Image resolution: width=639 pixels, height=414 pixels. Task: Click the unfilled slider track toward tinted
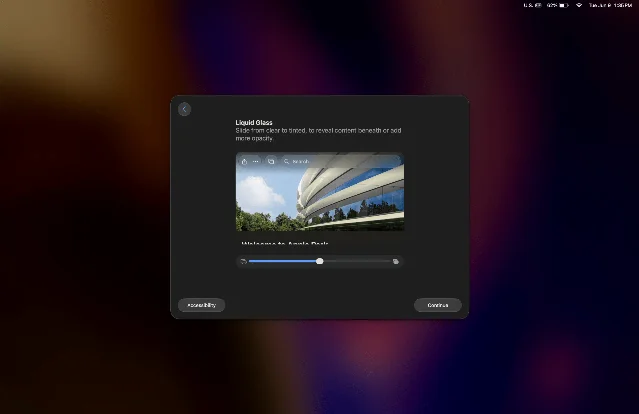coord(357,261)
